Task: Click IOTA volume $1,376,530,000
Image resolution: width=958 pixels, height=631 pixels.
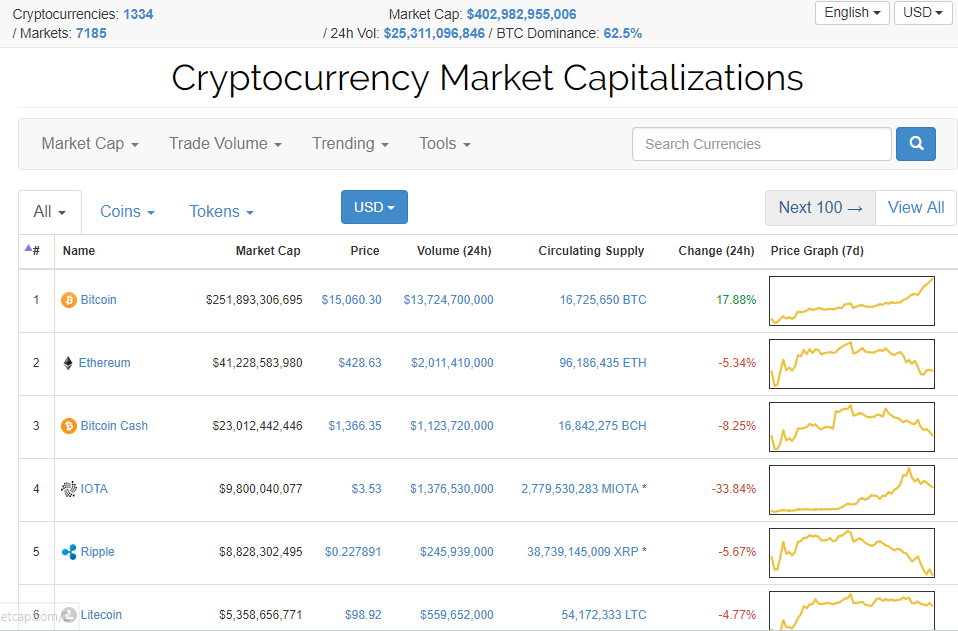Action: [452, 489]
